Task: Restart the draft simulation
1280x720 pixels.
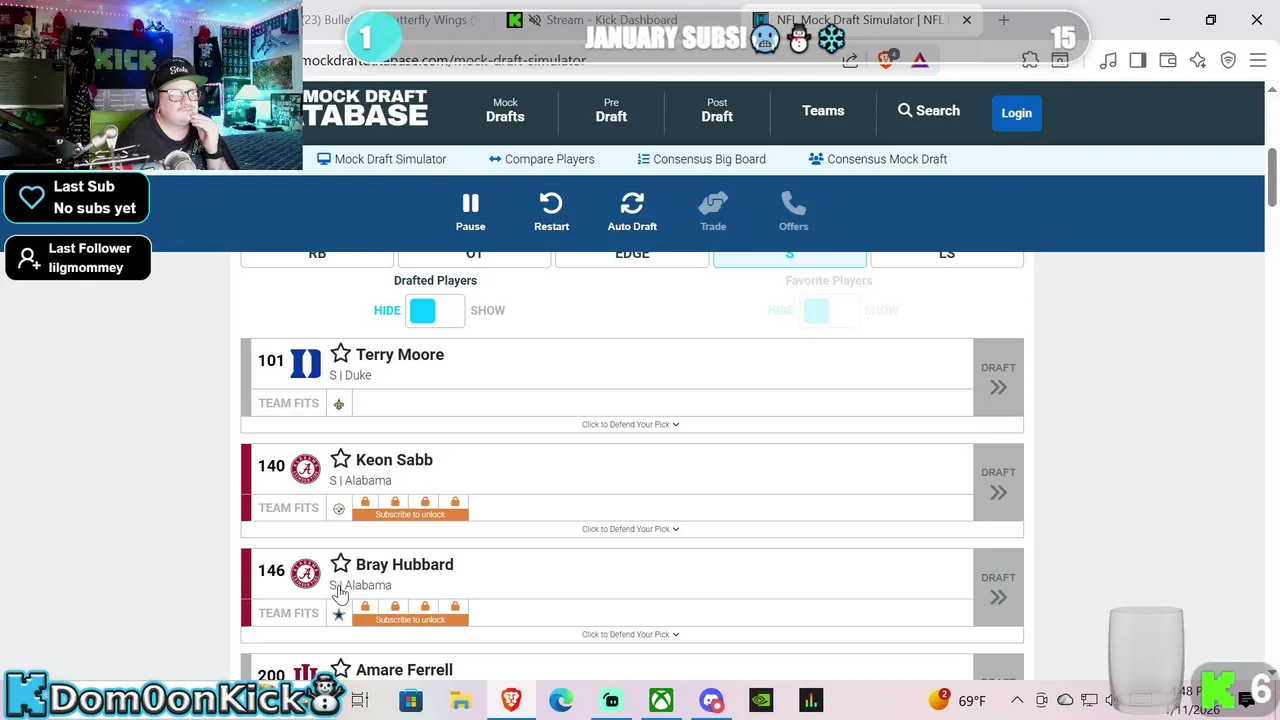Action: pyautogui.click(x=551, y=212)
